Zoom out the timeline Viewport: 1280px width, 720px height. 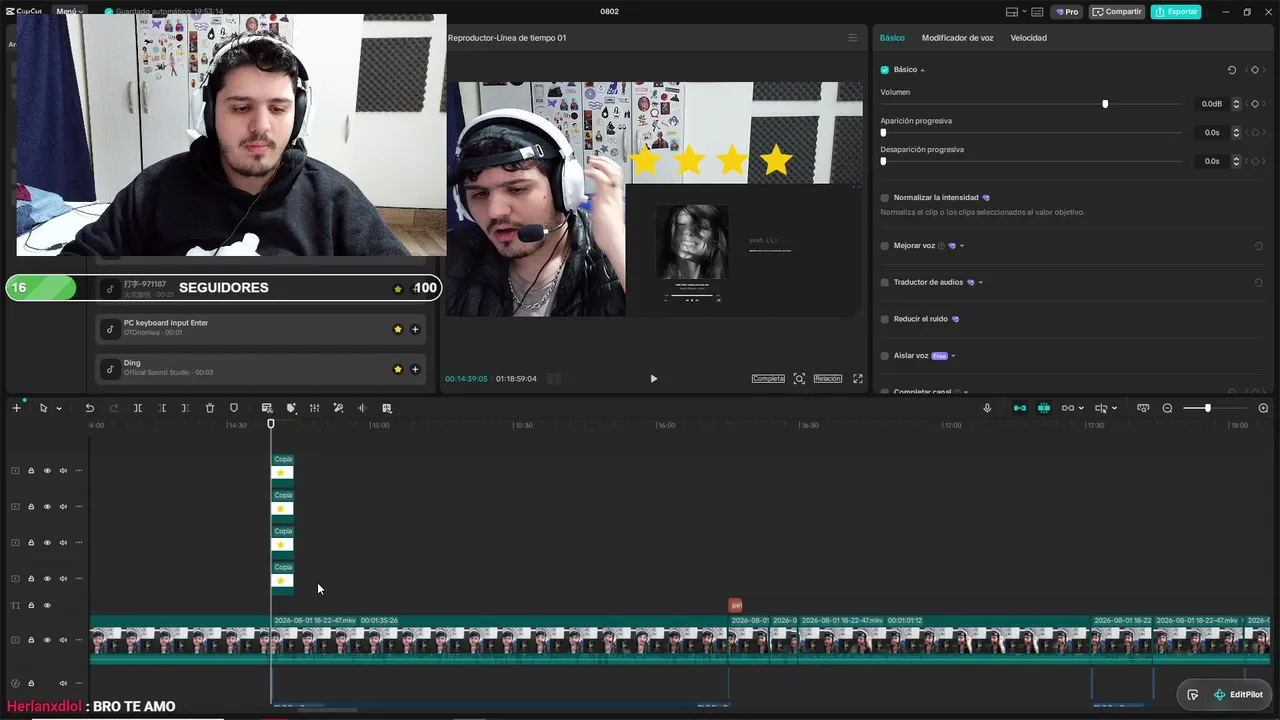point(1167,408)
